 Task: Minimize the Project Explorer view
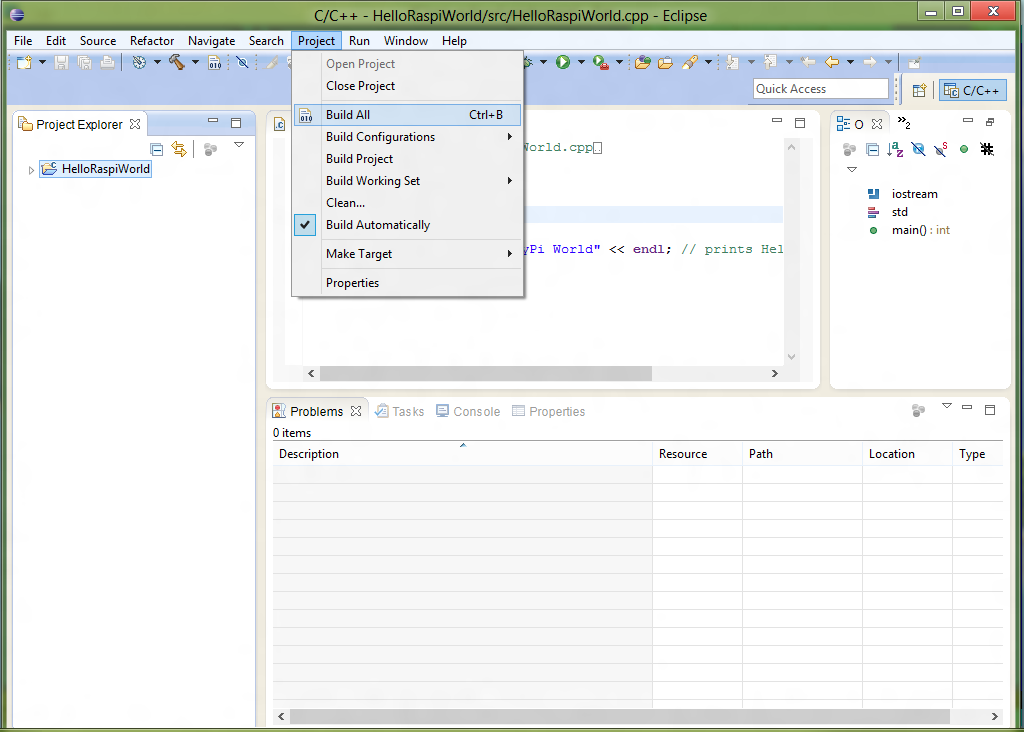click(213, 121)
